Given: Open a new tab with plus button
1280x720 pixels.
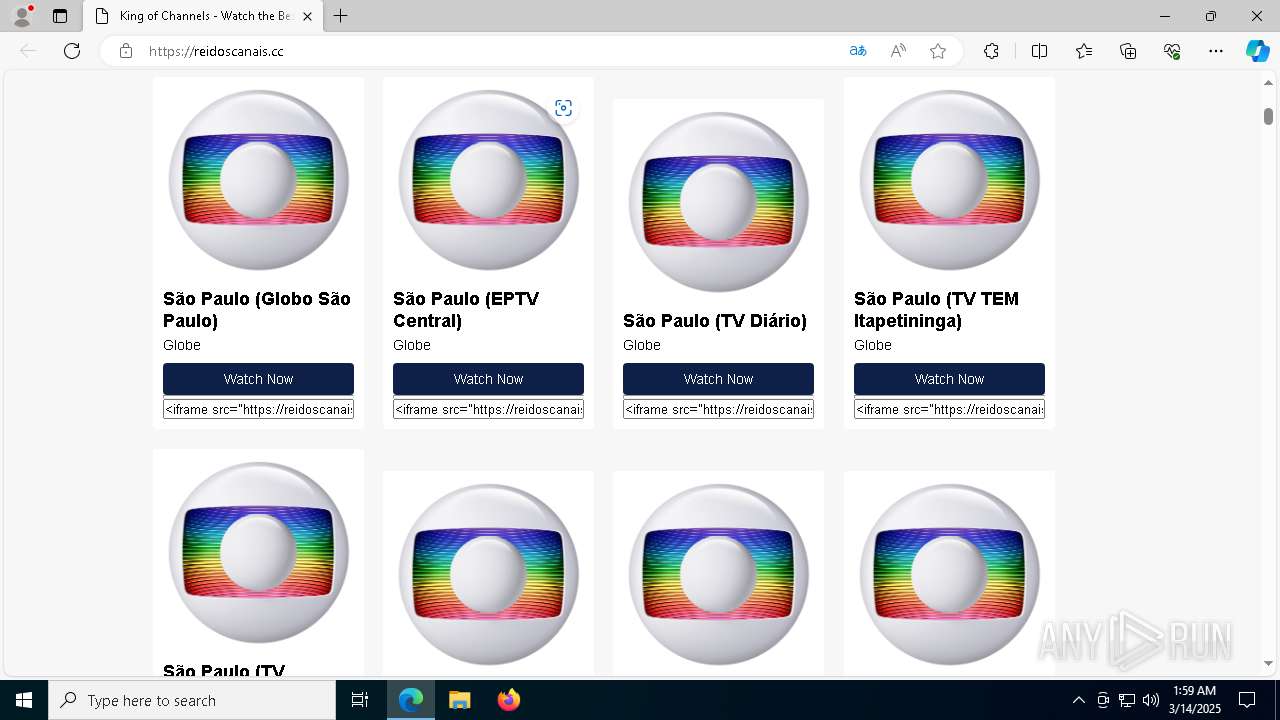Looking at the screenshot, I should (341, 16).
